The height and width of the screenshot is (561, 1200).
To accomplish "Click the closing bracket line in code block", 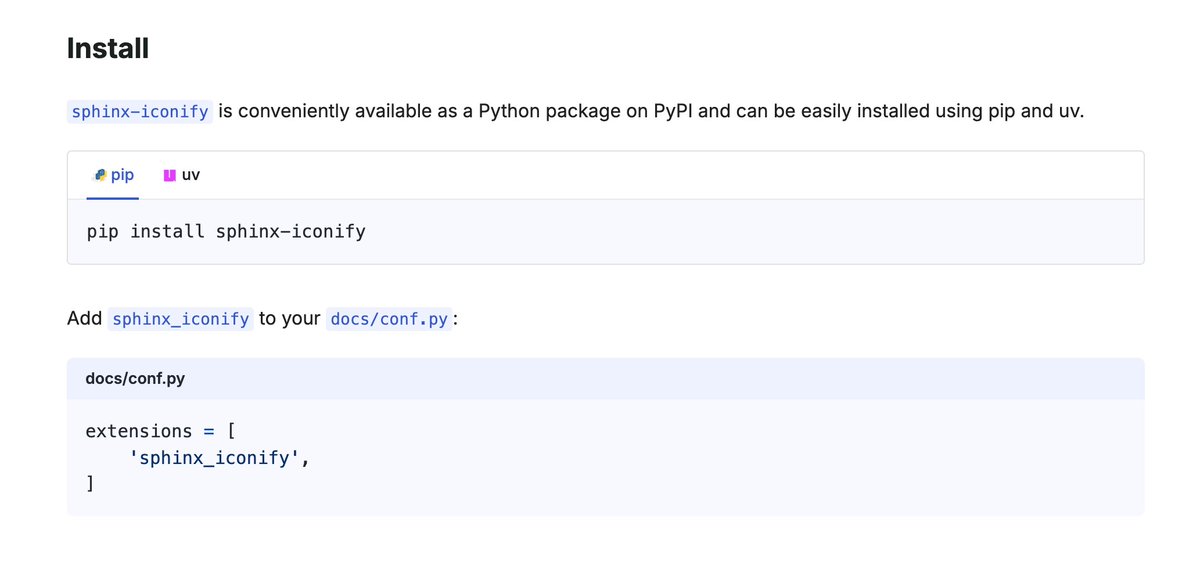I will click(90, 484).
